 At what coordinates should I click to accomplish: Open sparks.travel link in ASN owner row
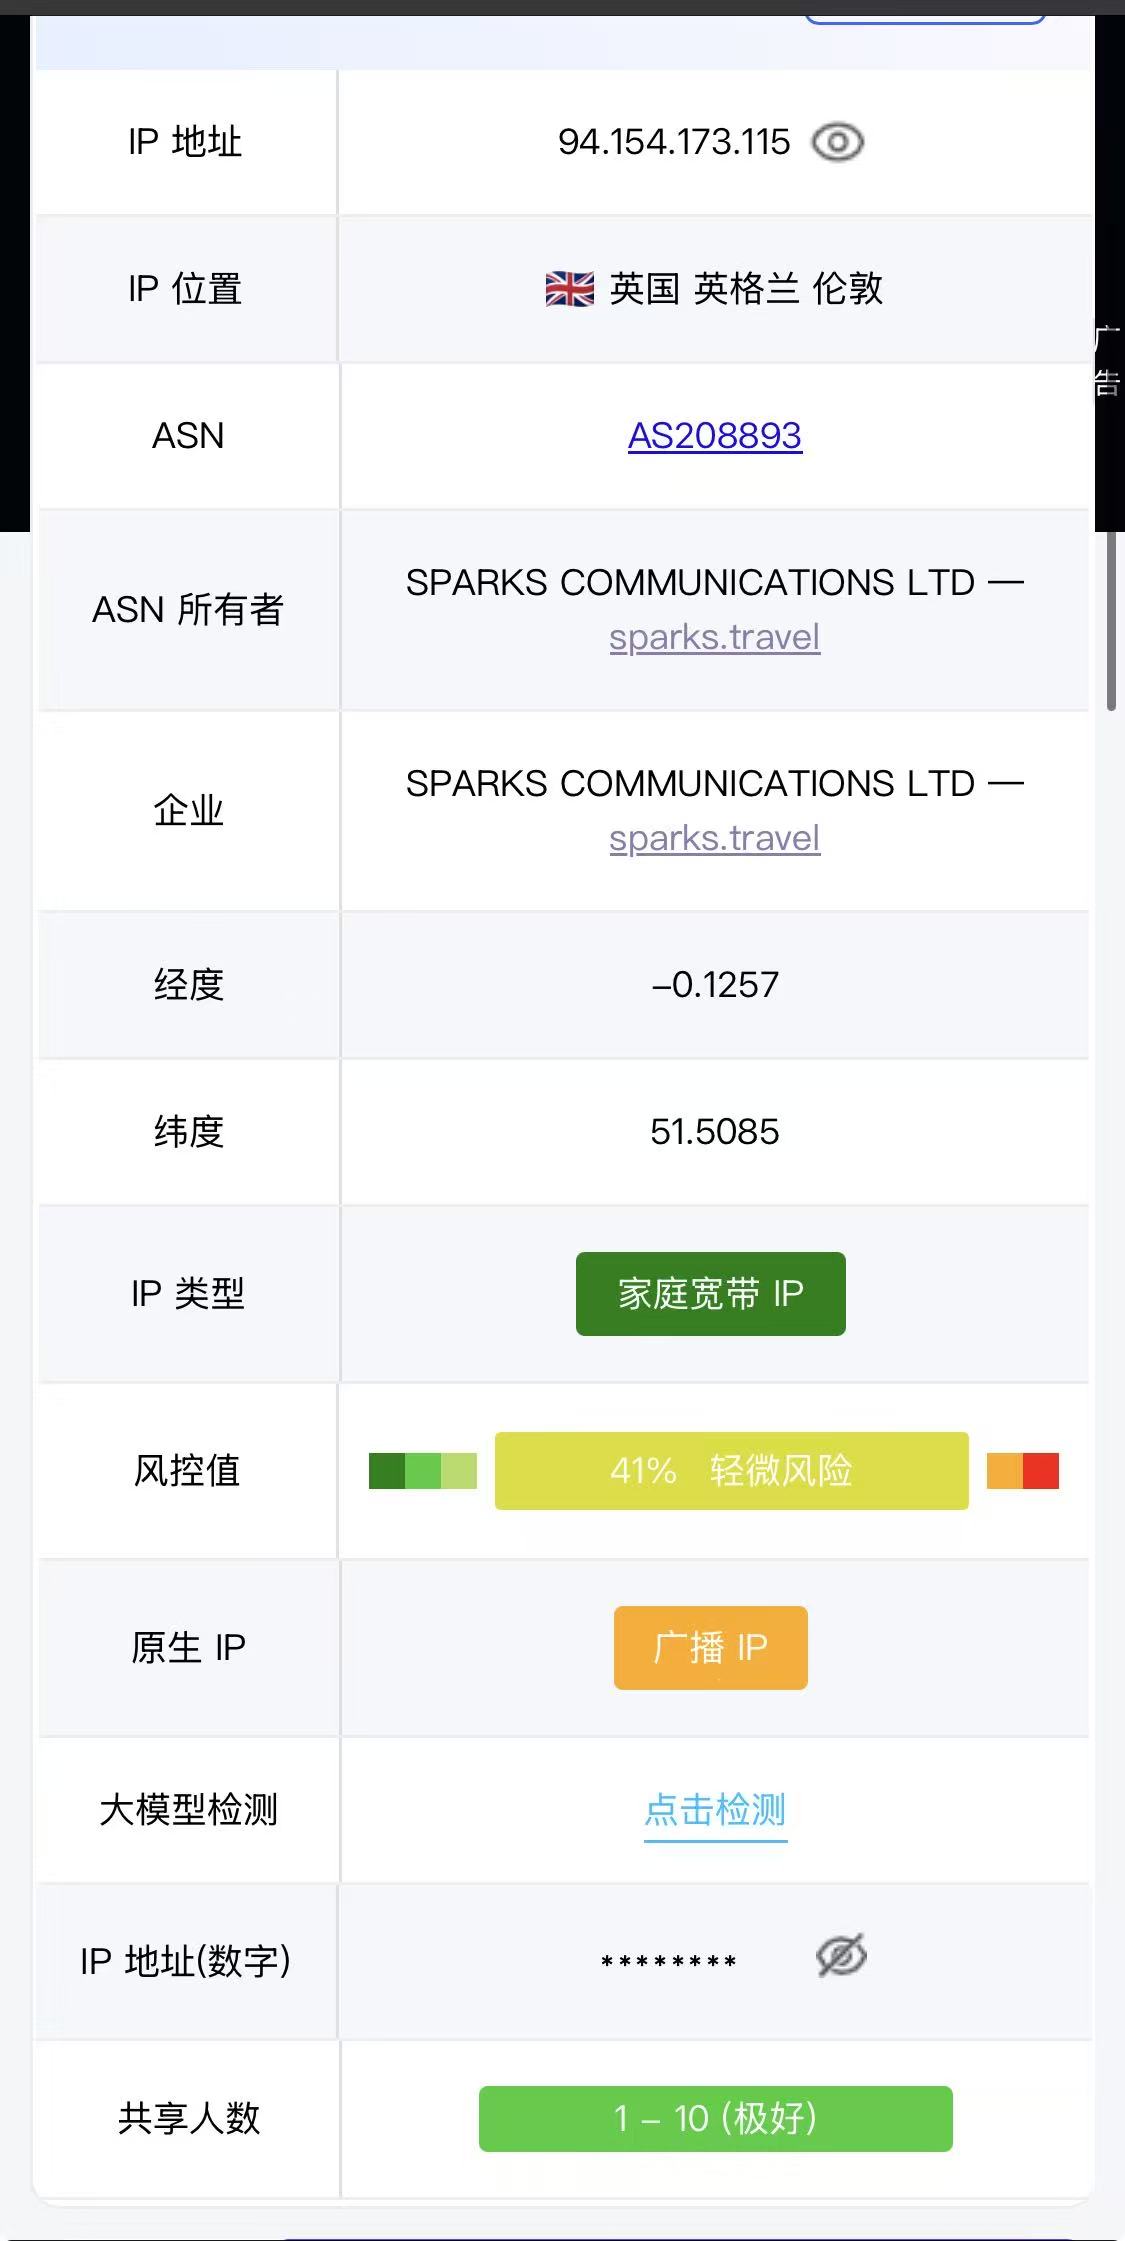click(714, 637)
